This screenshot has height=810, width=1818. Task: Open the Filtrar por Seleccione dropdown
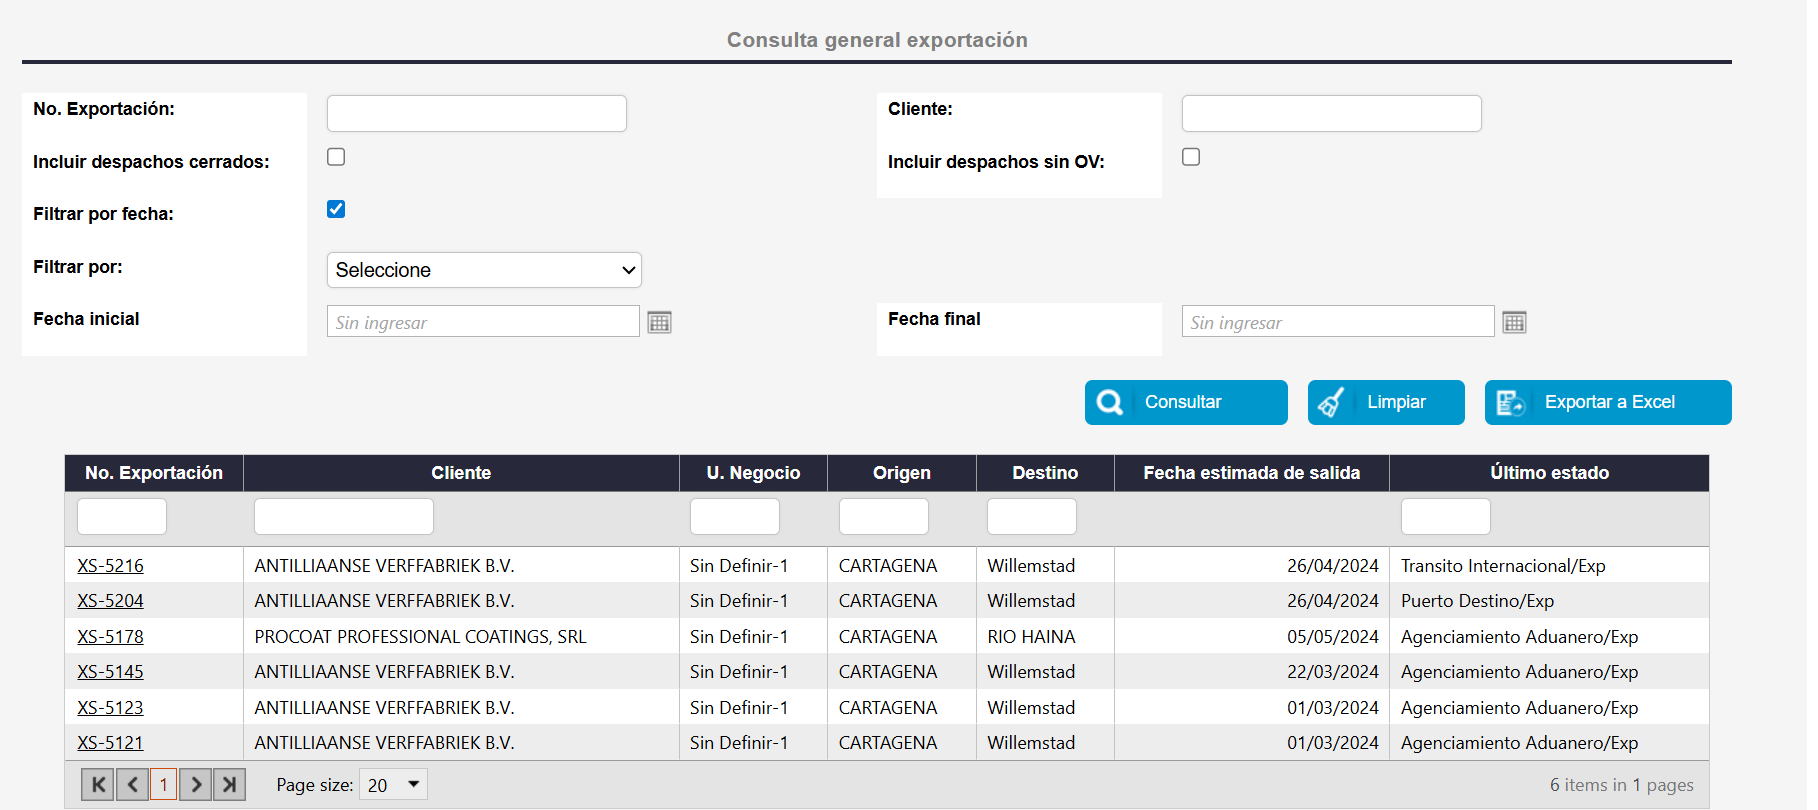(x=484, y=270)
